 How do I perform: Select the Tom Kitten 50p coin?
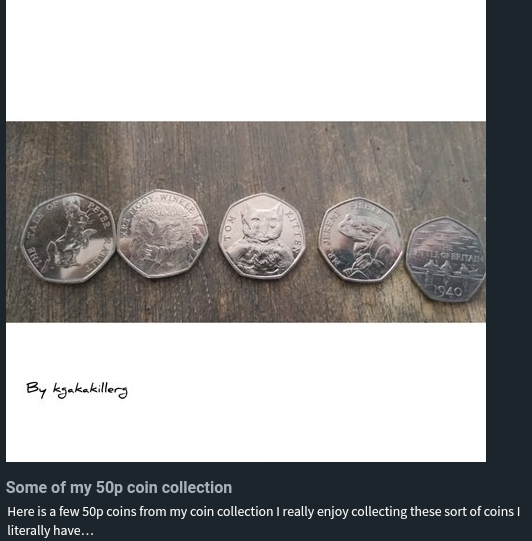[262, 236]
